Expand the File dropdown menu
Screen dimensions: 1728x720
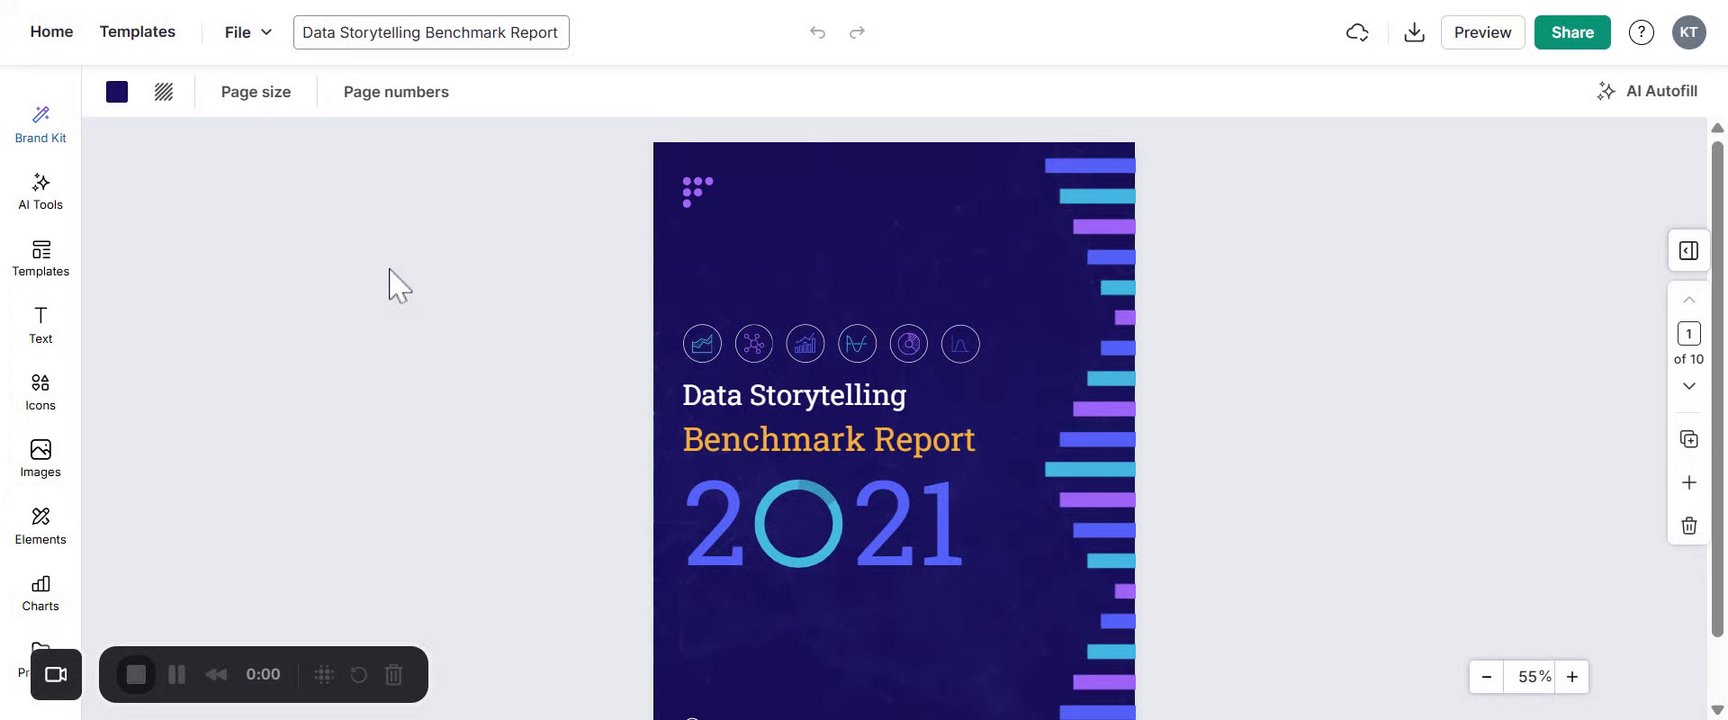tap(248, 32)
